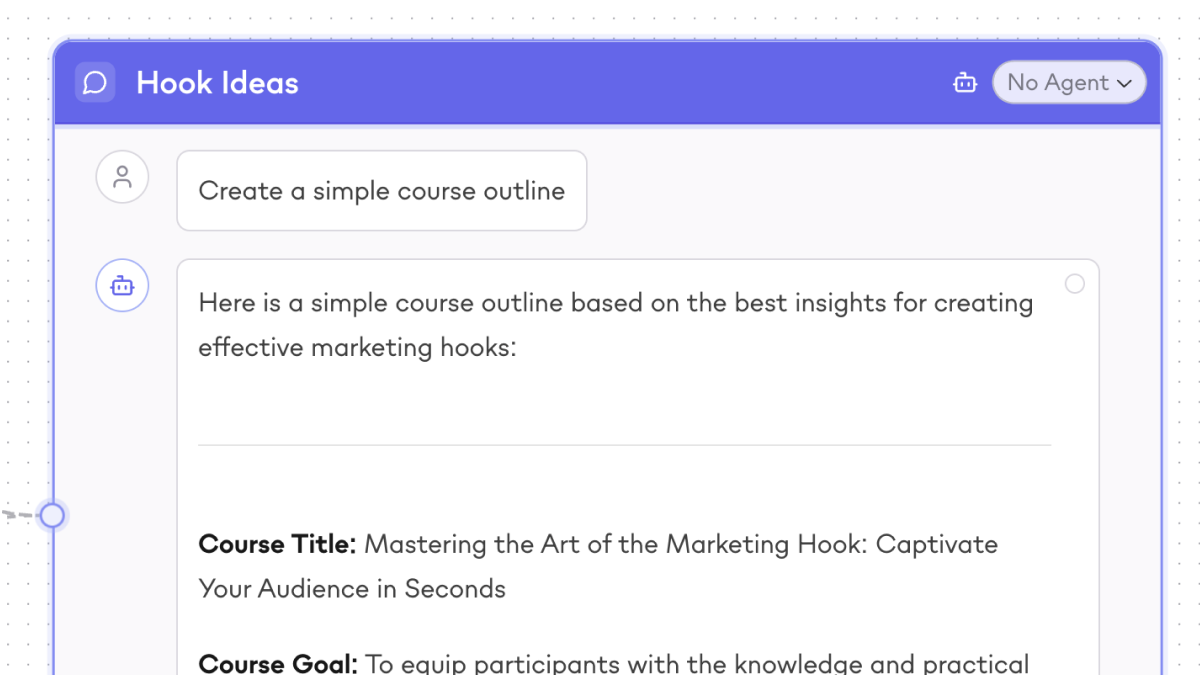
Task: Select the circle toggle on the bot response
Action: 1075,284
